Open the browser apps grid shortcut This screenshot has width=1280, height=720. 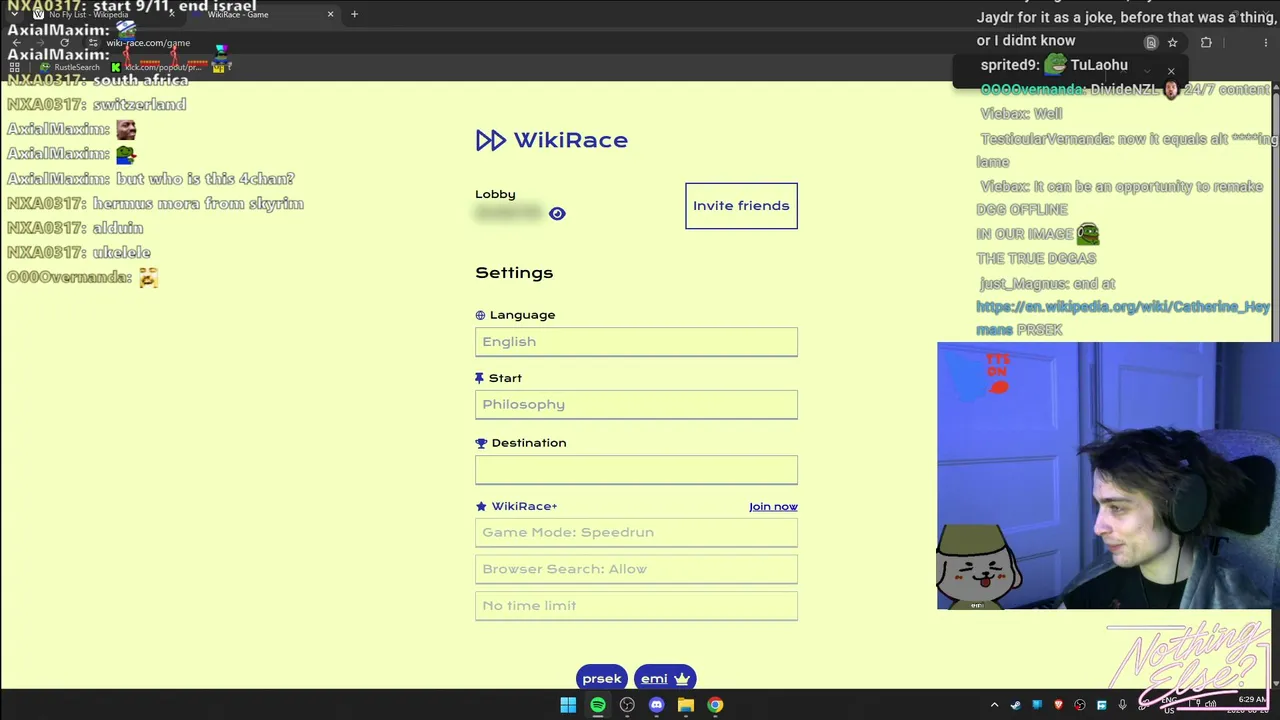pos(15,67)
